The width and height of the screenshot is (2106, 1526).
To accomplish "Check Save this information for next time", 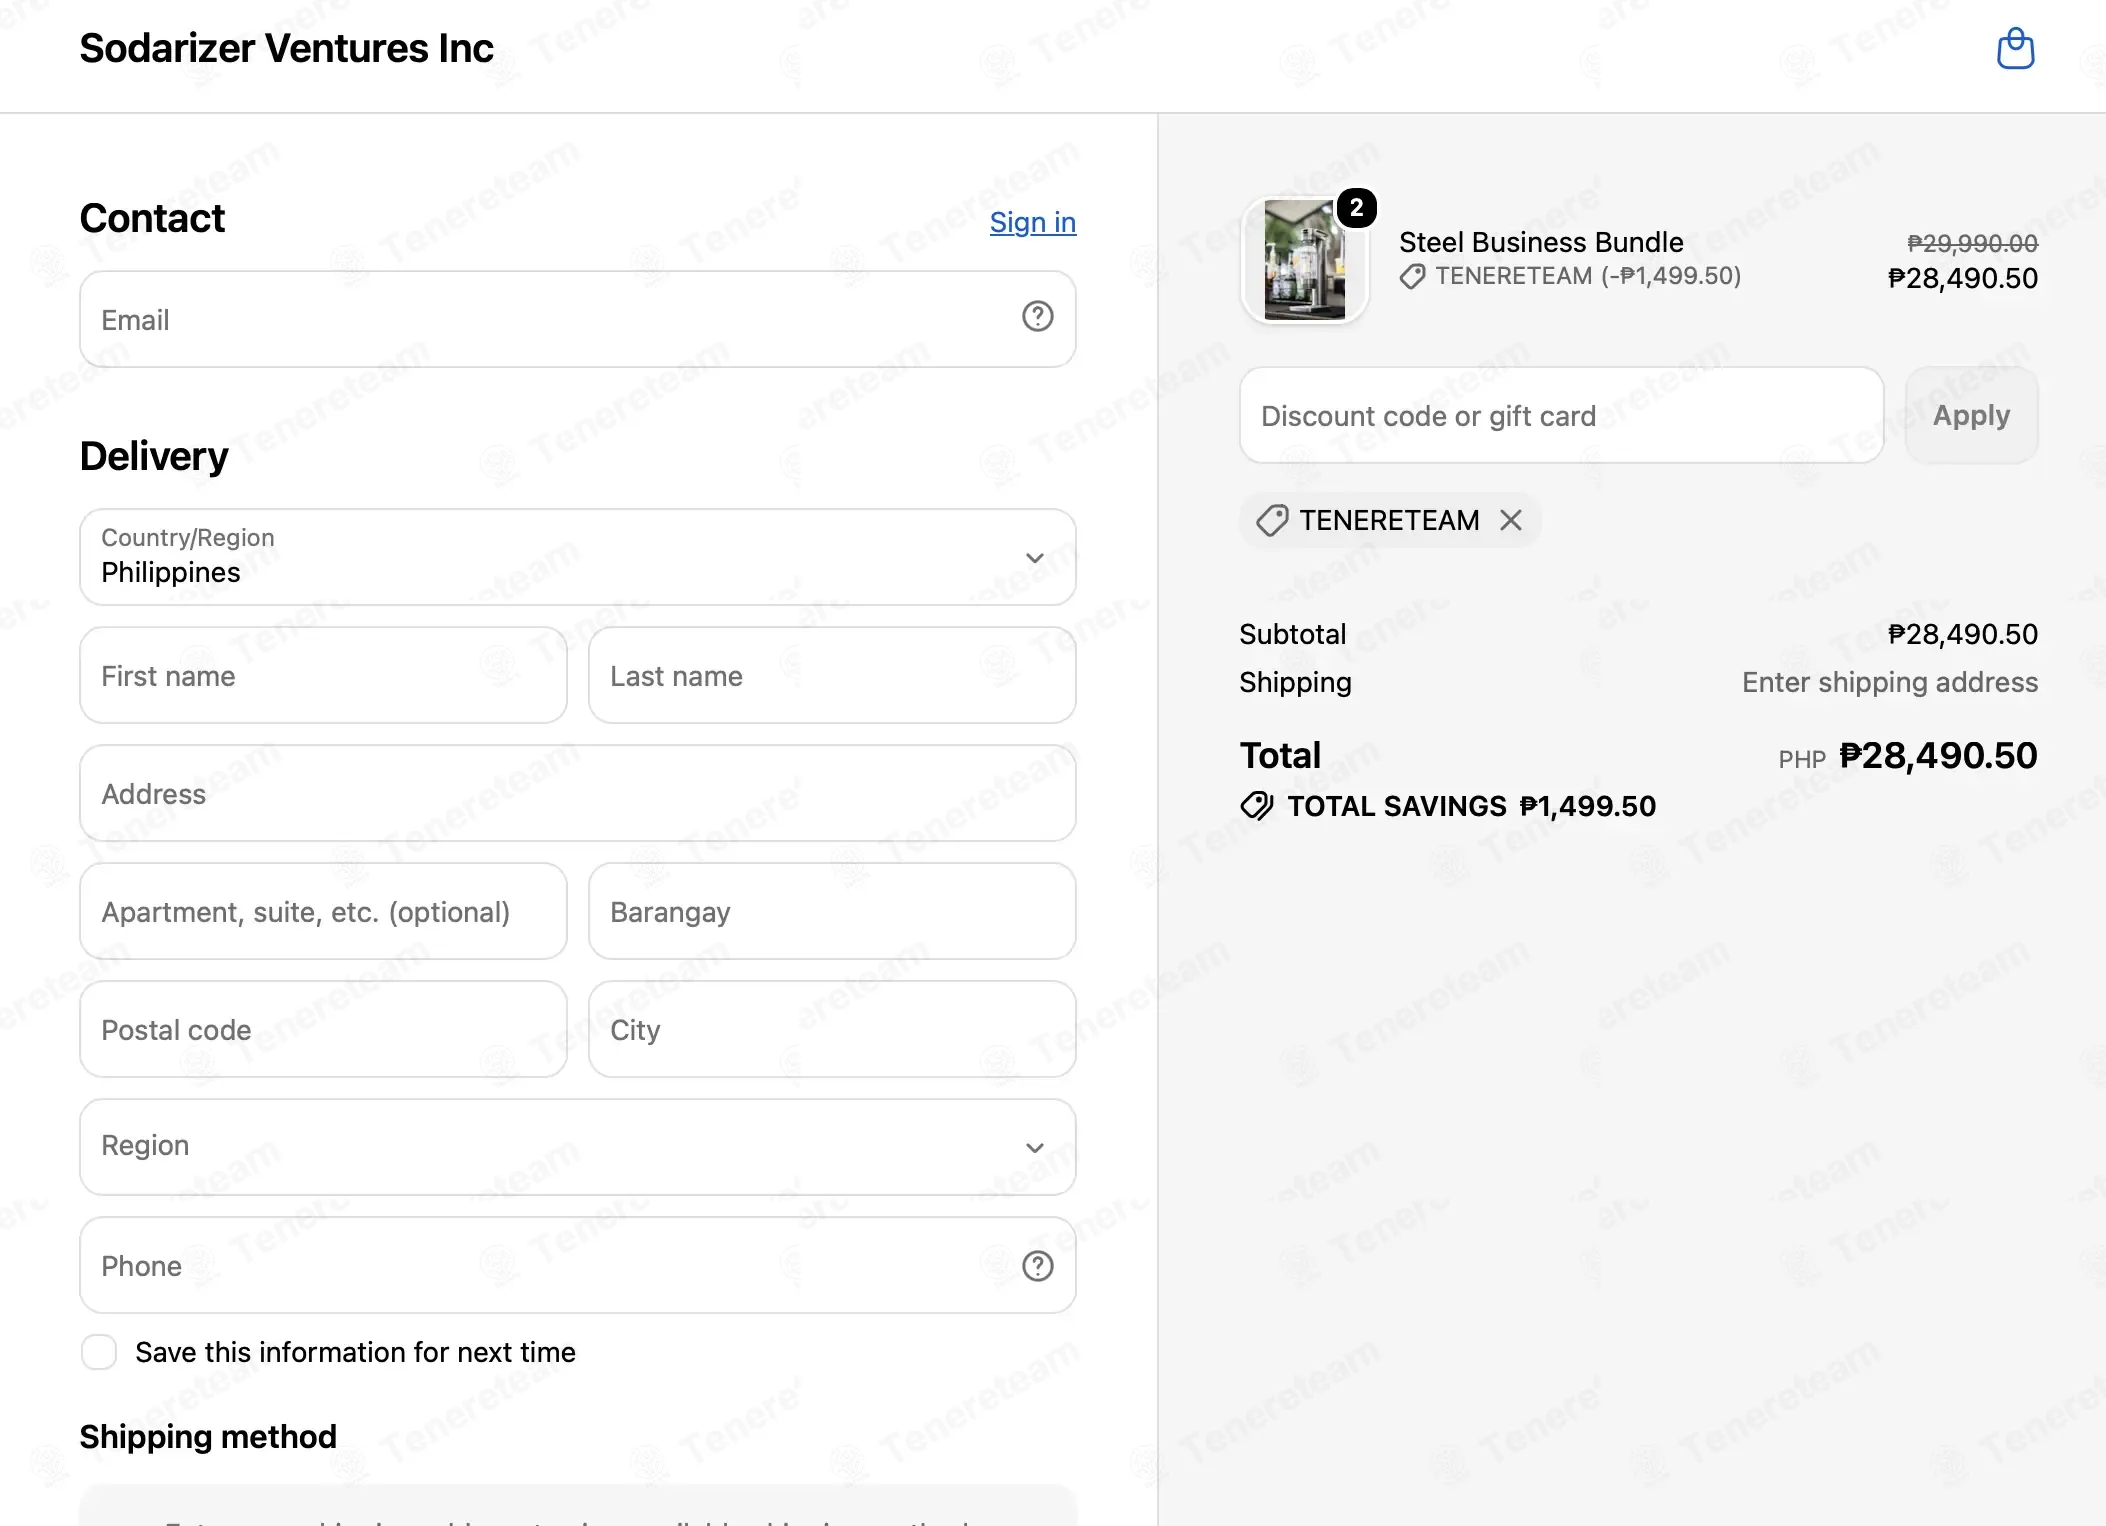I will (99, 1352).
